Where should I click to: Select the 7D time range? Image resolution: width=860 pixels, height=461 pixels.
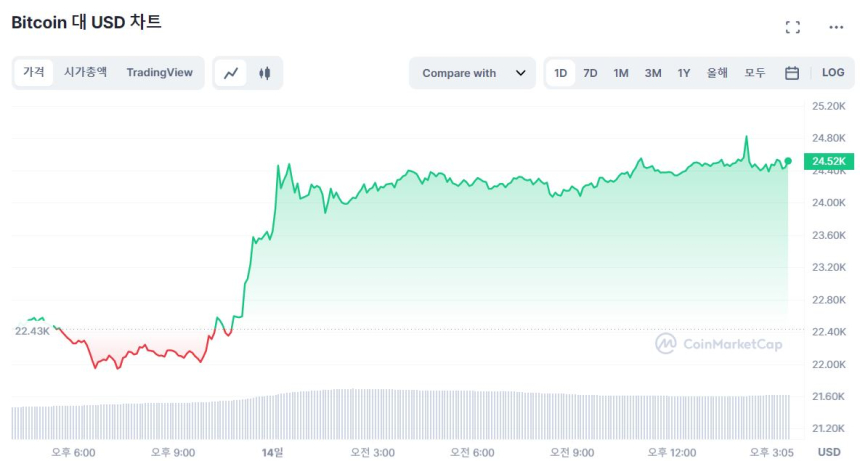point(590,73)
